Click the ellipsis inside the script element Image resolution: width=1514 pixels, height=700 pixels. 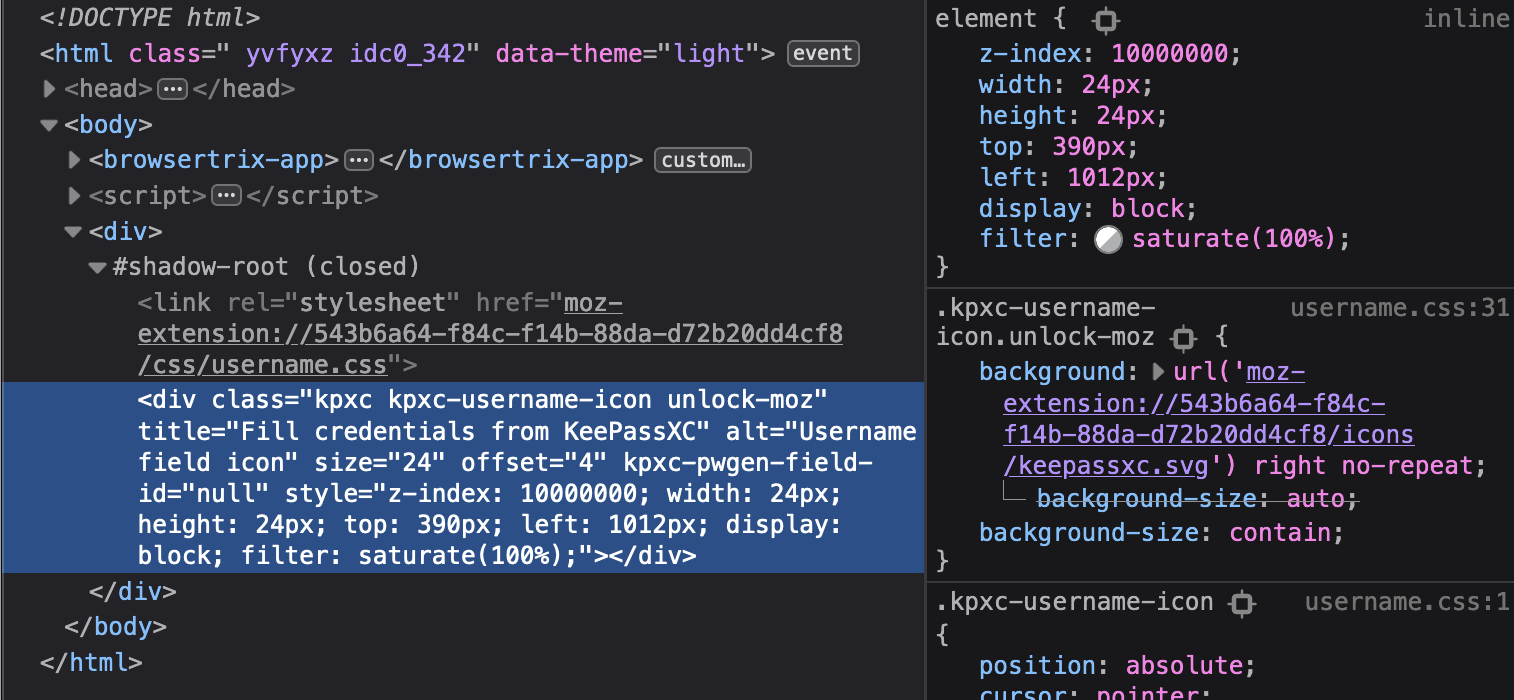pyautogui.click(x=227, y=195)
